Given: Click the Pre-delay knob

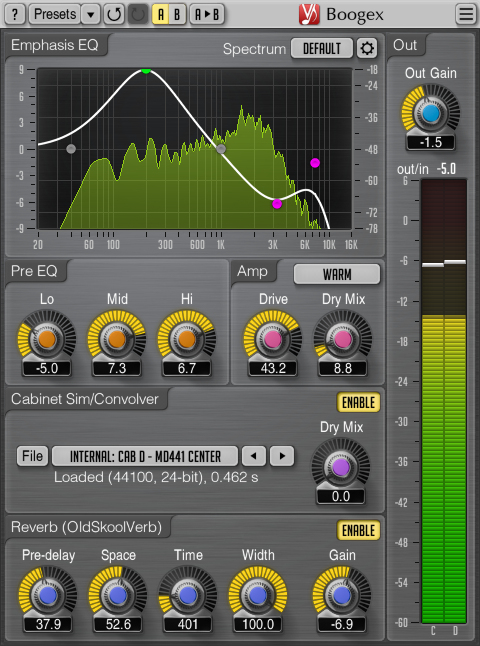Looking at the screenshot, I should point(48,595).
